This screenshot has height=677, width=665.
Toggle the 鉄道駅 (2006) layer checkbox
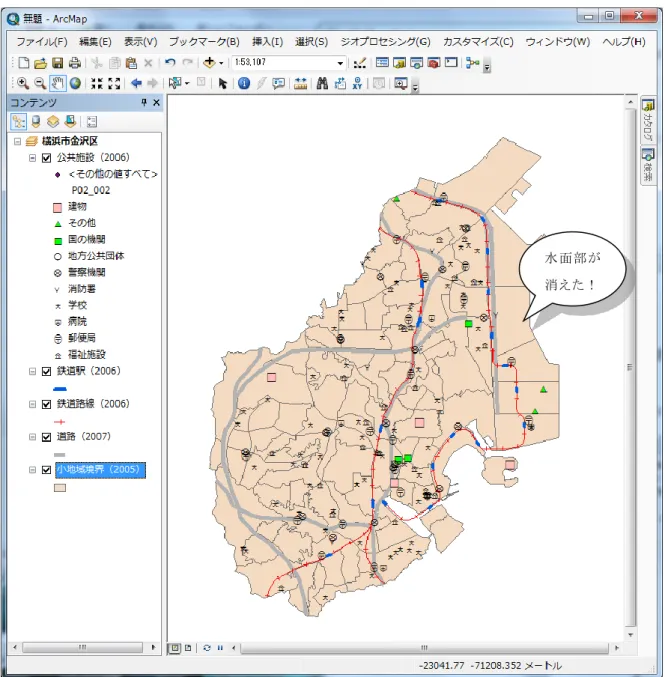(47, 371)
